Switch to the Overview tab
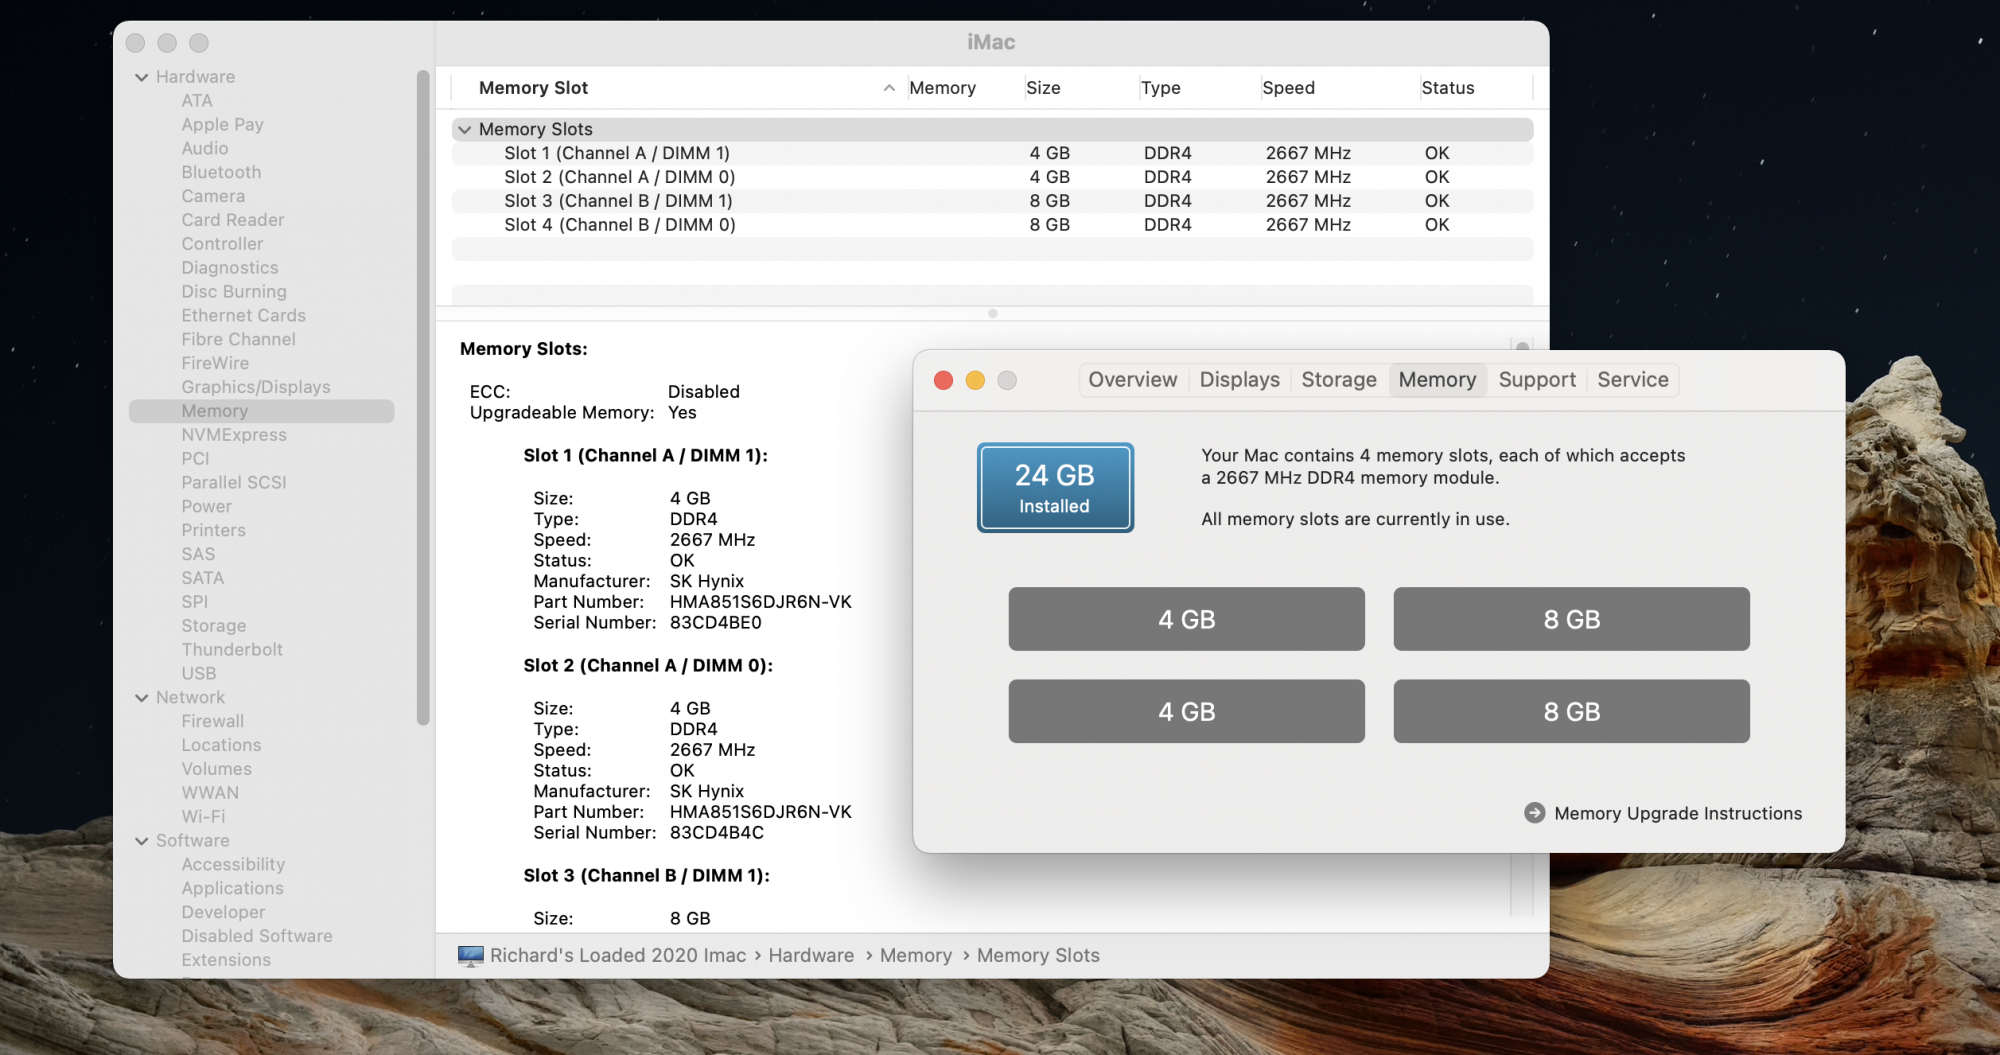Image resolution: width=2000 pixels, height=1055 pixels. (1133, 380)
